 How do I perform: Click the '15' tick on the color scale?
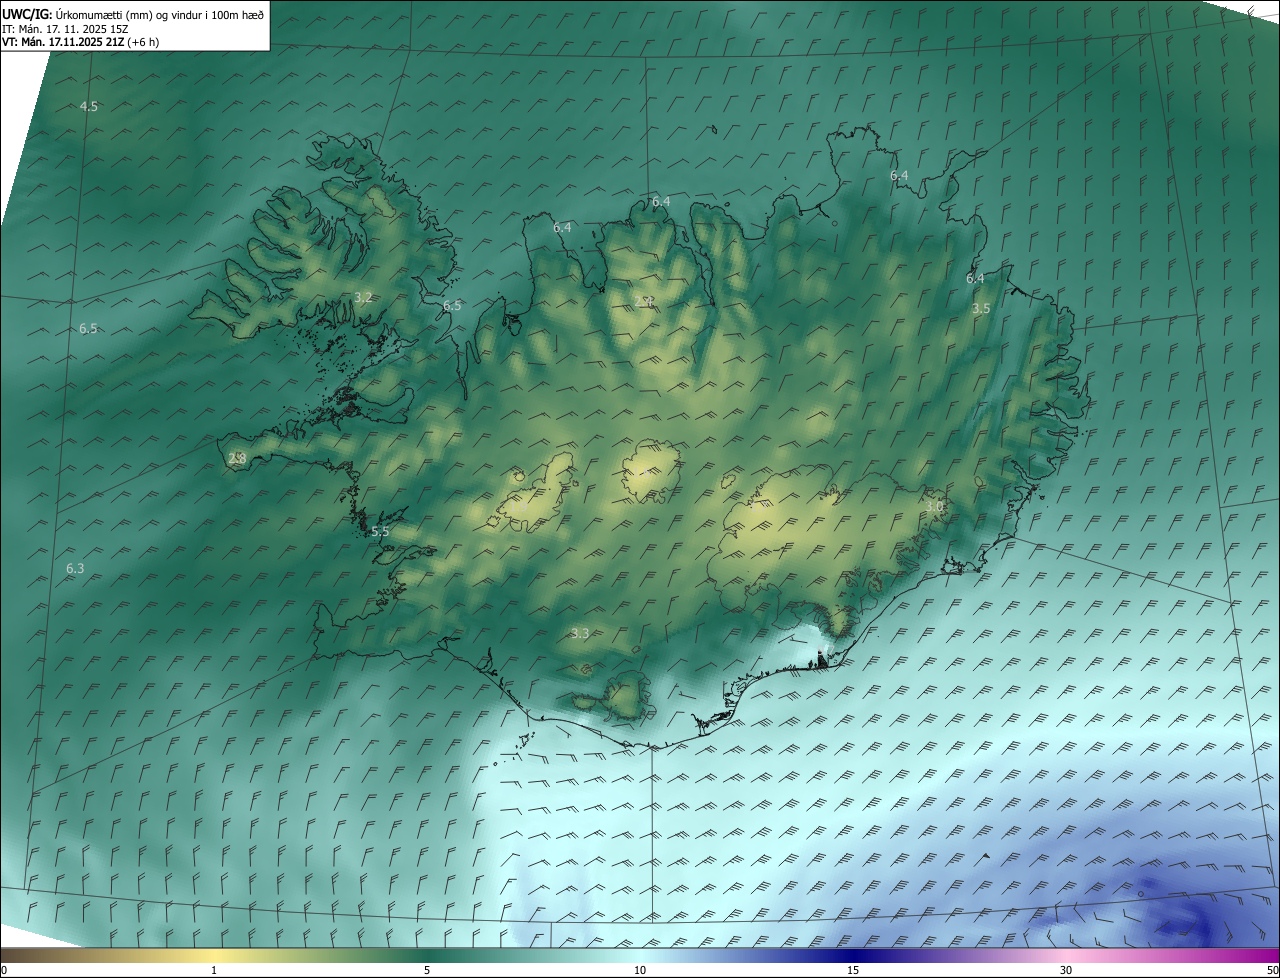pyautogui.click(x=853, y=970)
